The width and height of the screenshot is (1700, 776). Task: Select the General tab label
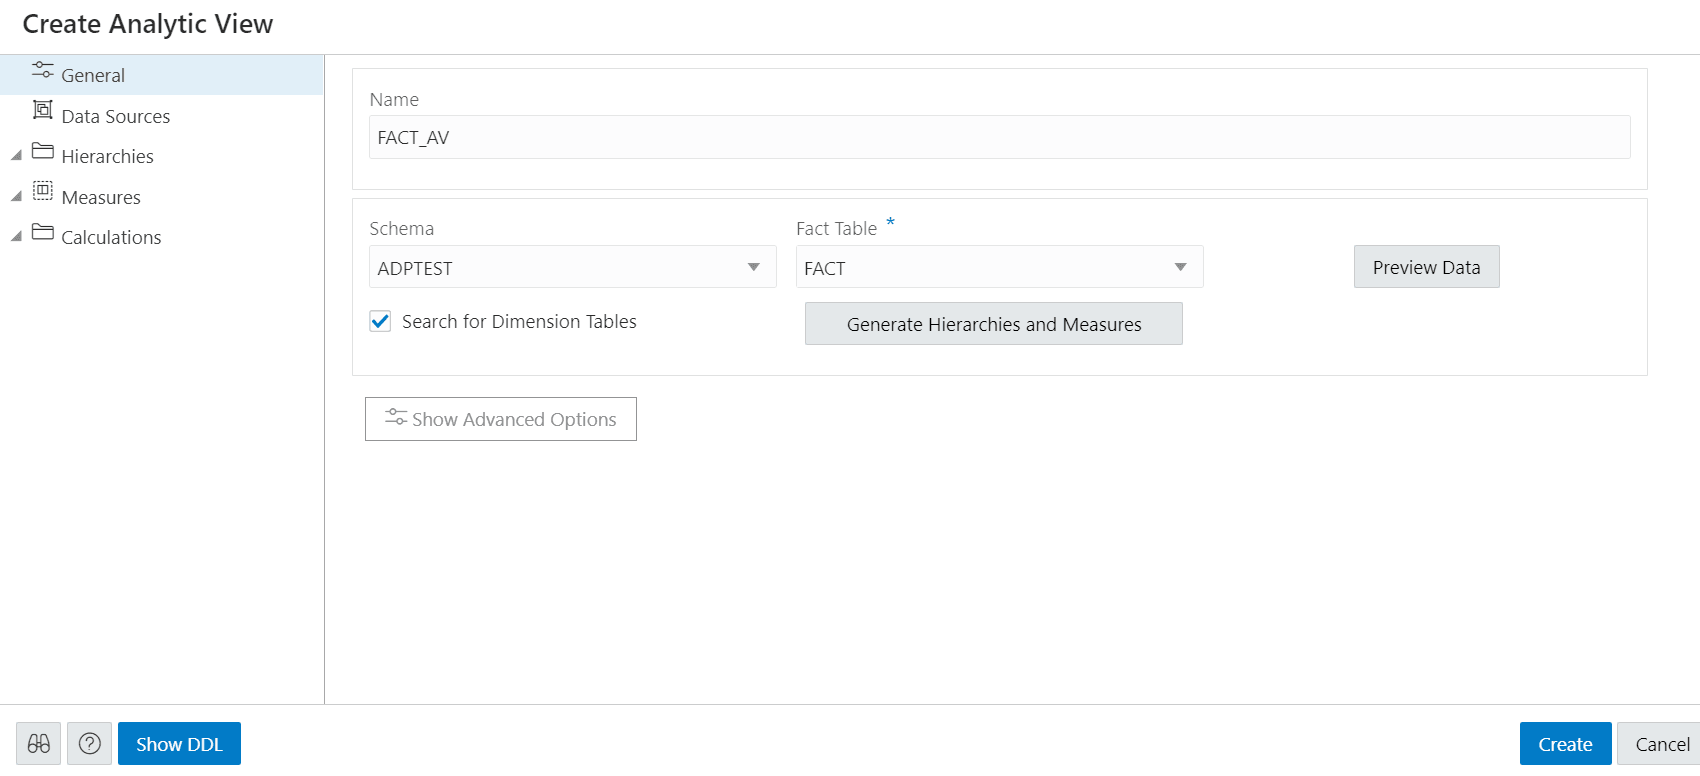coord(93,76)
